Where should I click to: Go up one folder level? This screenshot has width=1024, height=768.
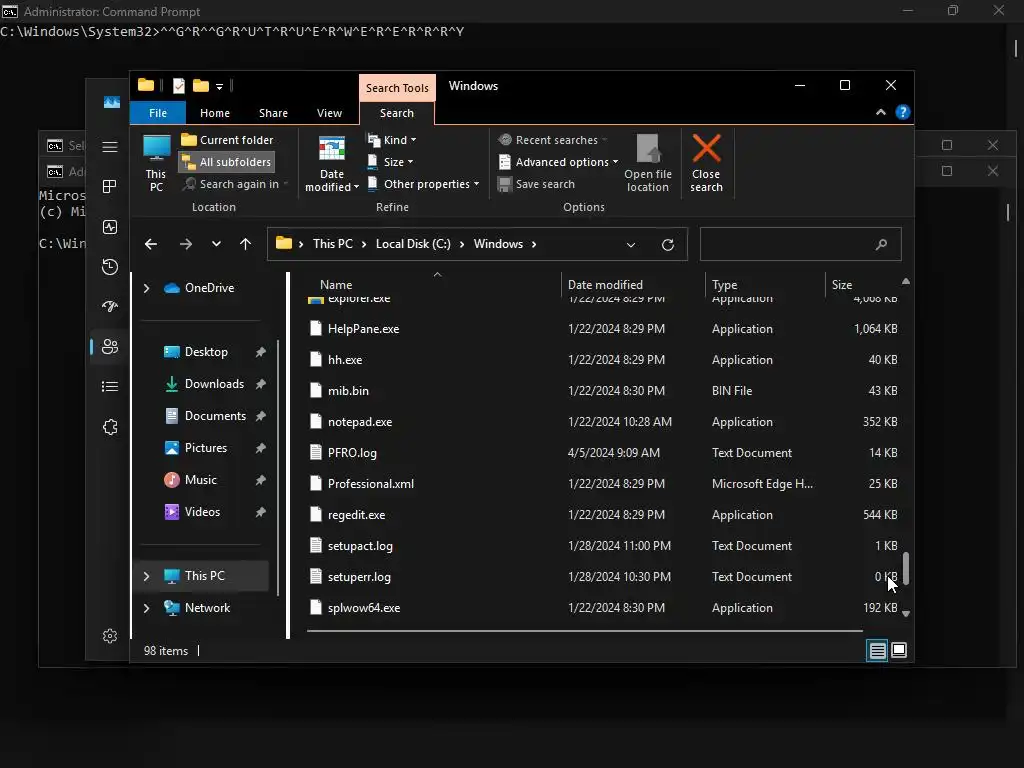[x=246, y=244]
